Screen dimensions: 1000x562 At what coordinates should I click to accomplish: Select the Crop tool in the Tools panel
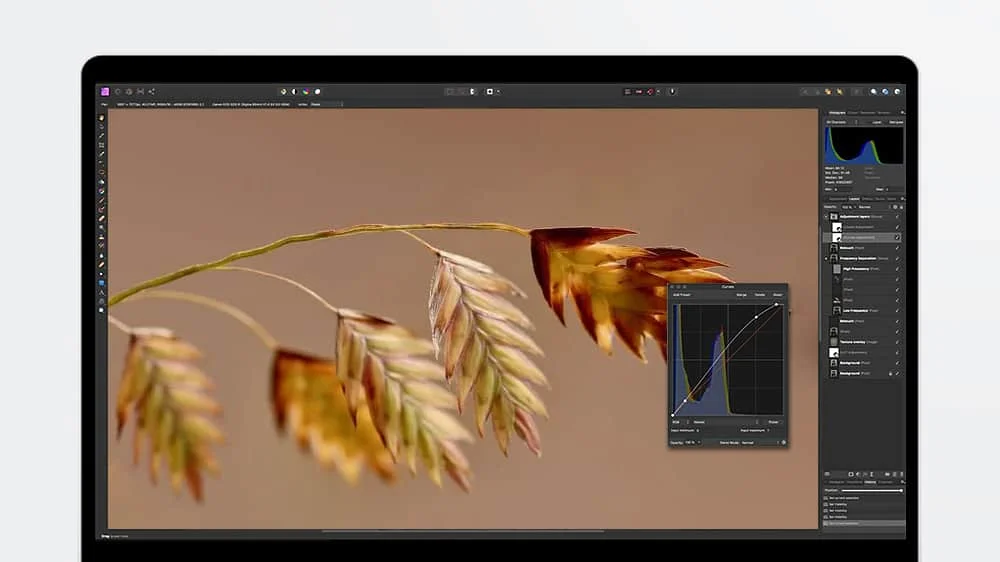(102, 145)
